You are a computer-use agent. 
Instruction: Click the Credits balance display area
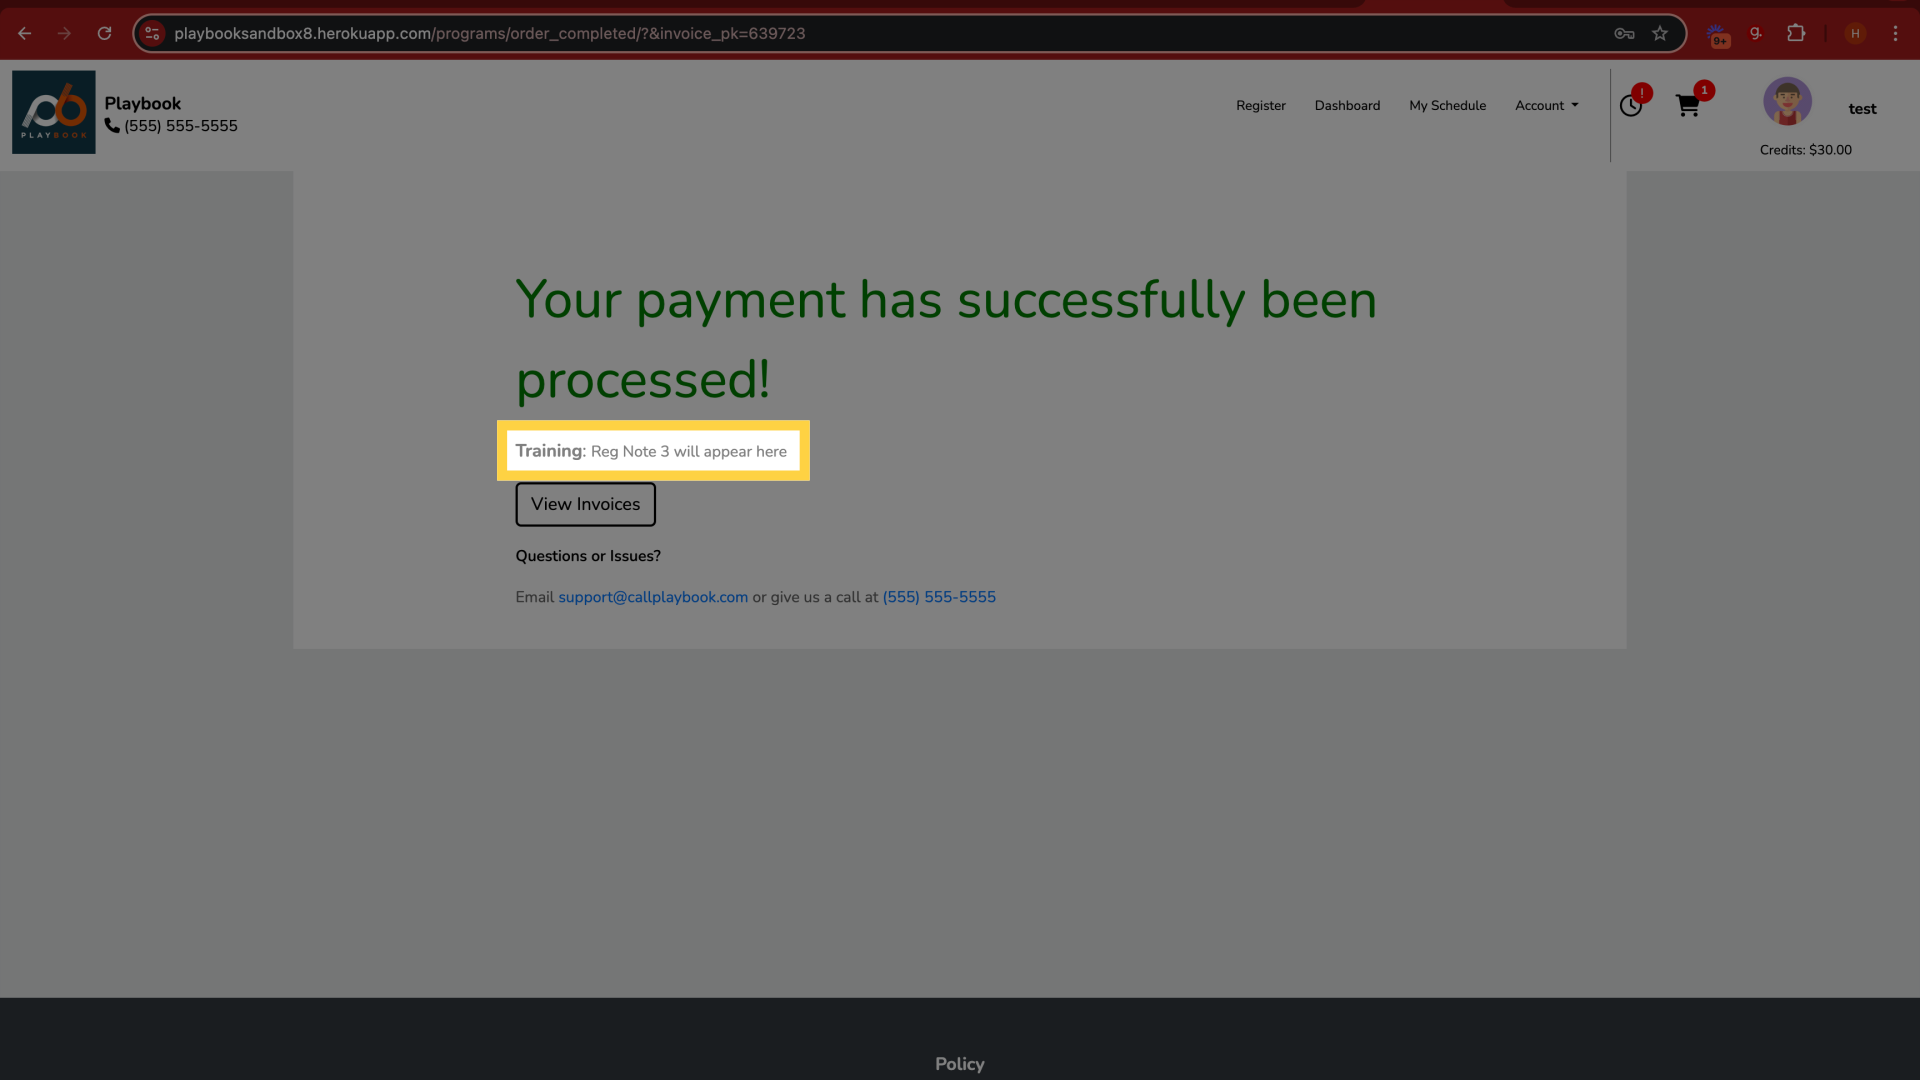tap(1805, 149)
